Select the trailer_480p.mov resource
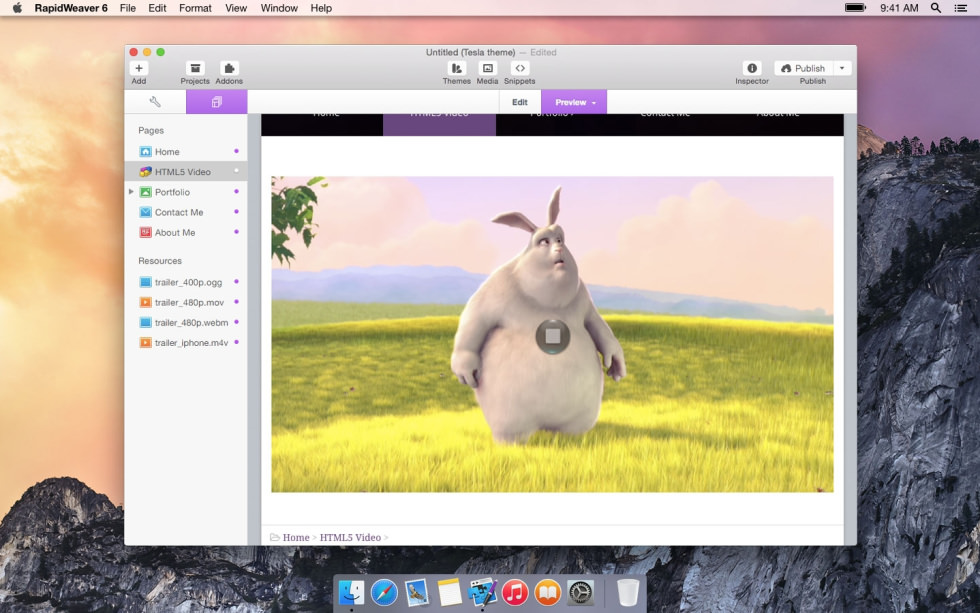Viewport: 980px width, 613px height. 186,302
